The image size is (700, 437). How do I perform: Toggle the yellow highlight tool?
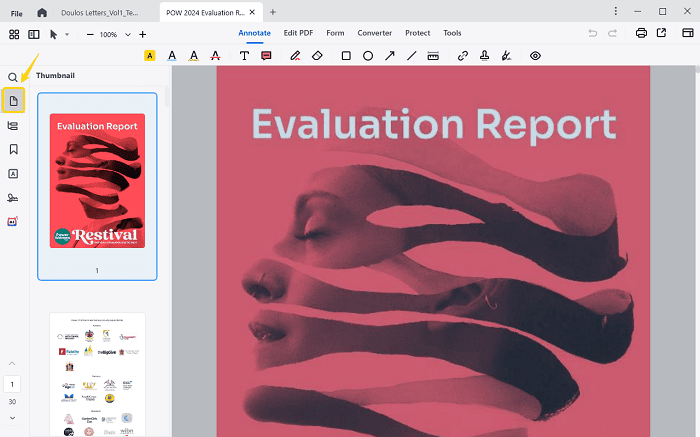pos(150,56)
